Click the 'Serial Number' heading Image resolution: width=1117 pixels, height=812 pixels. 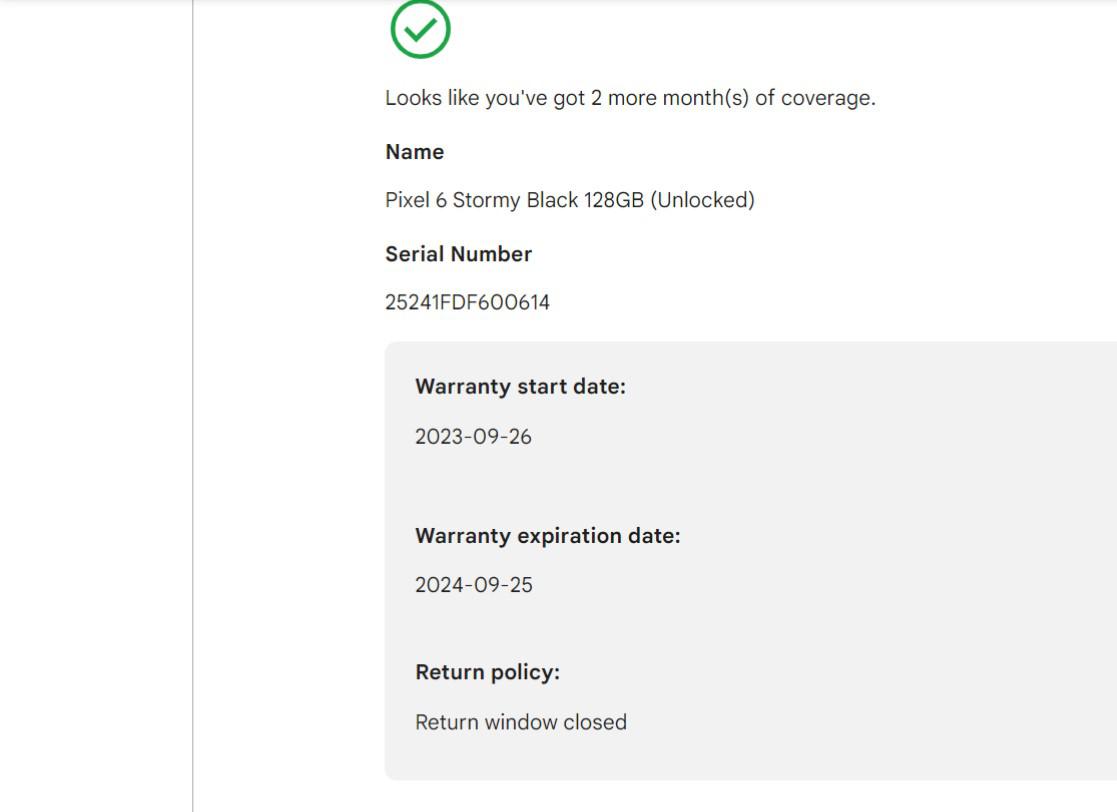(x=459, y=254)
